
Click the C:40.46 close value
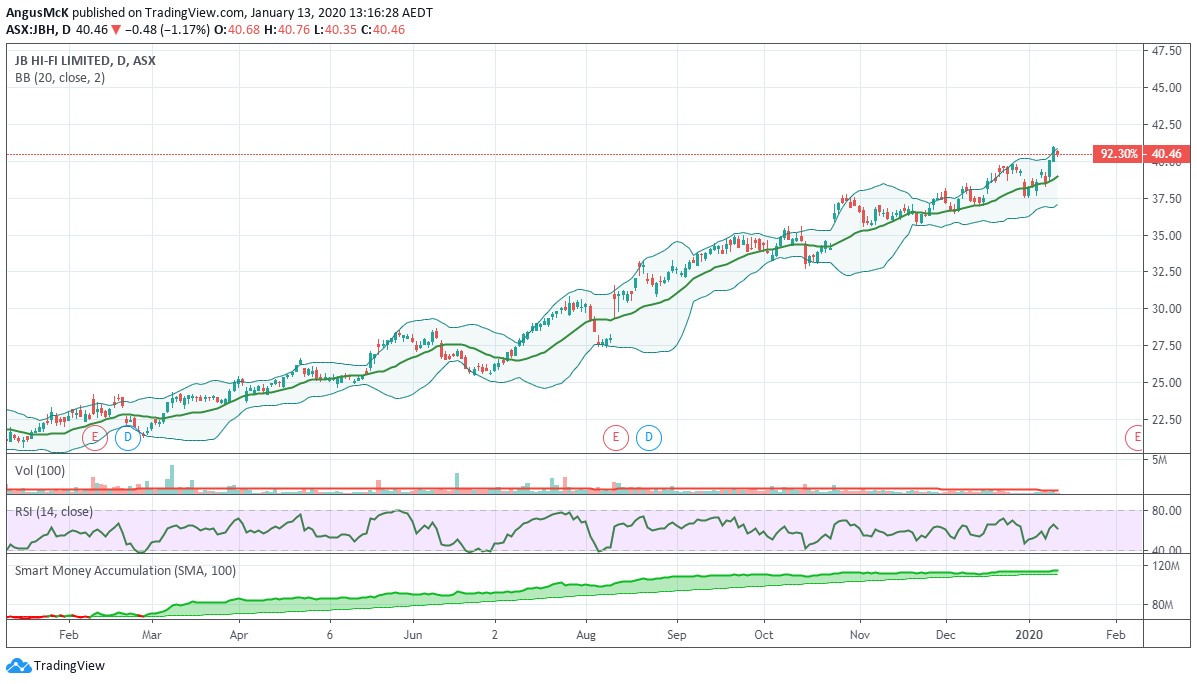382,30
